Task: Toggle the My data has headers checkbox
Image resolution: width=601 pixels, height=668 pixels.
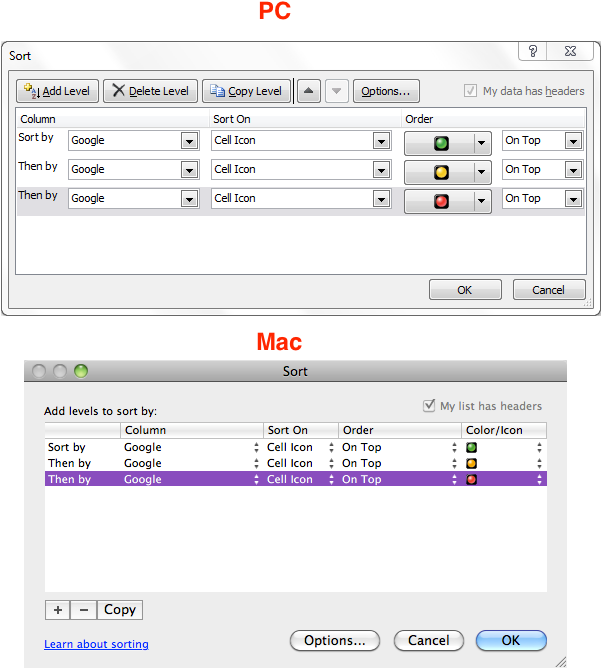Action: pos(470,91)
